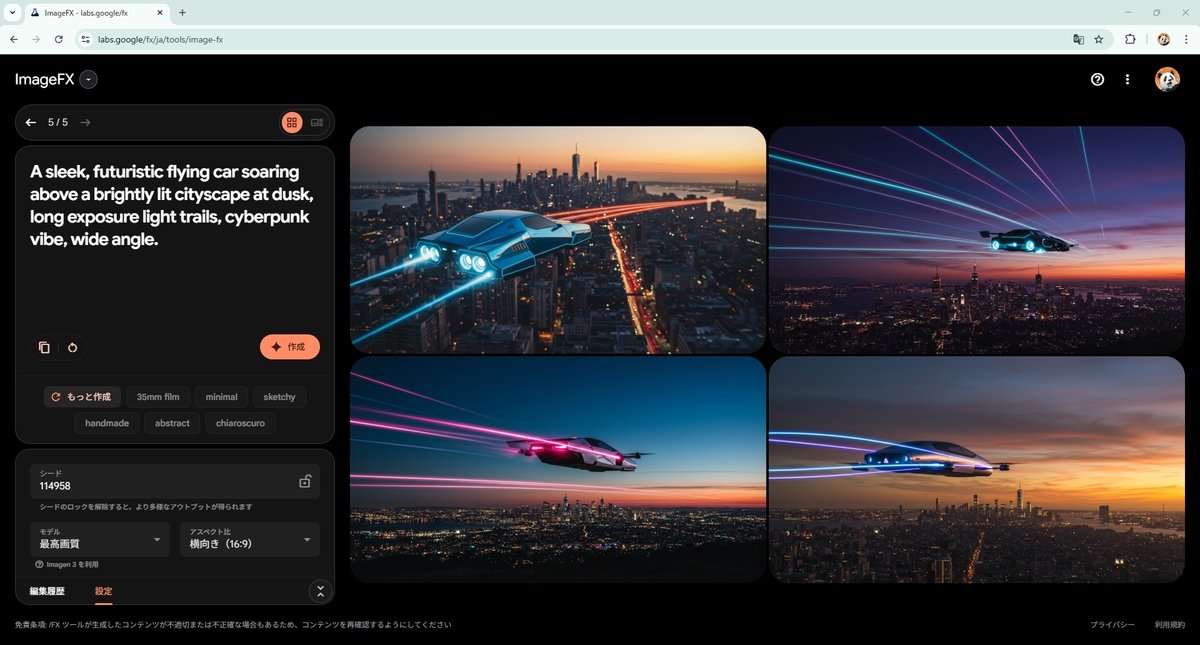Open the 利用規約 terms link
Image resolution: width=1200 pixels, height=645 pixels.
coord(1172,624)
